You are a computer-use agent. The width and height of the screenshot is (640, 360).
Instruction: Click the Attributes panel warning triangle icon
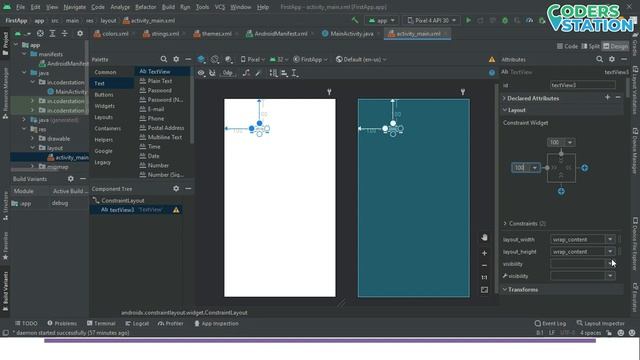pyautogui.click(x=492, y=60)
